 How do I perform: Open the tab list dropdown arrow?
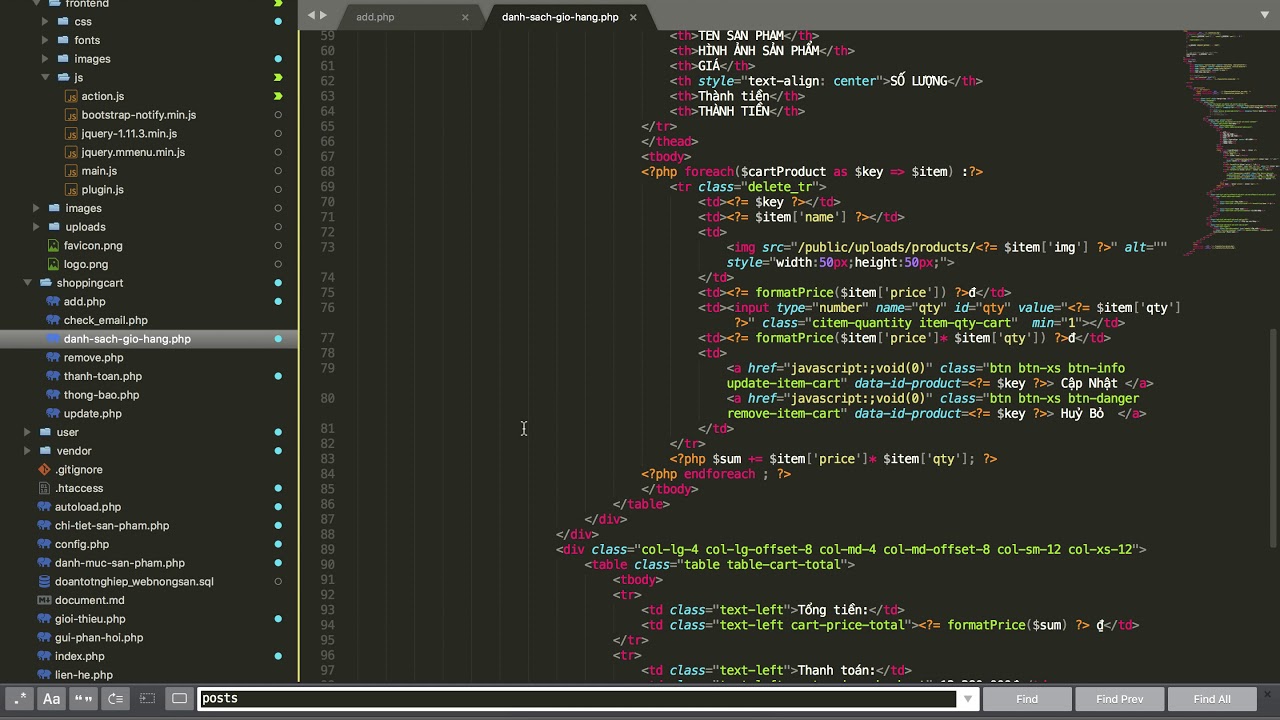1265,15
